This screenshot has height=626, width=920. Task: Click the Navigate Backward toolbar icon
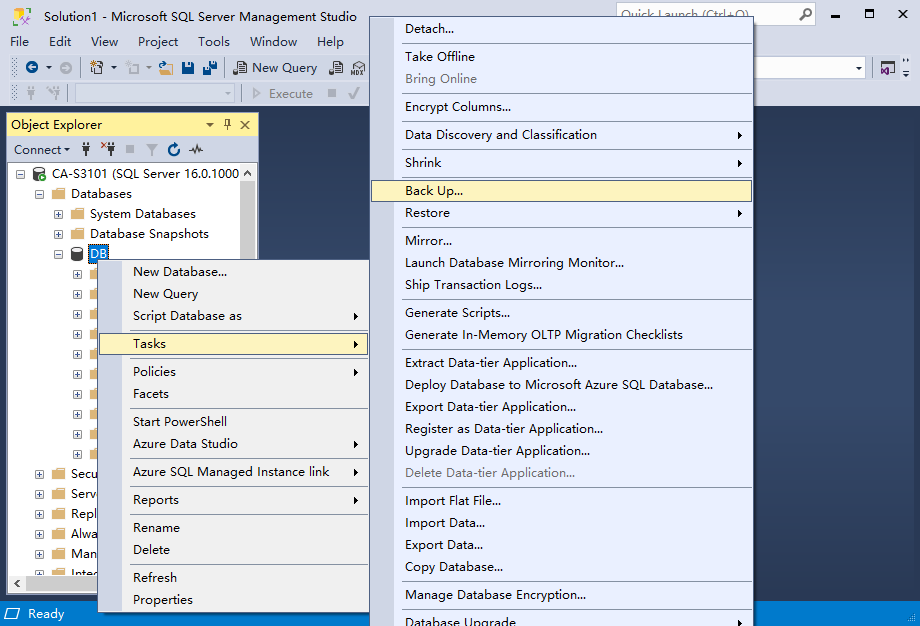[32, 68]
